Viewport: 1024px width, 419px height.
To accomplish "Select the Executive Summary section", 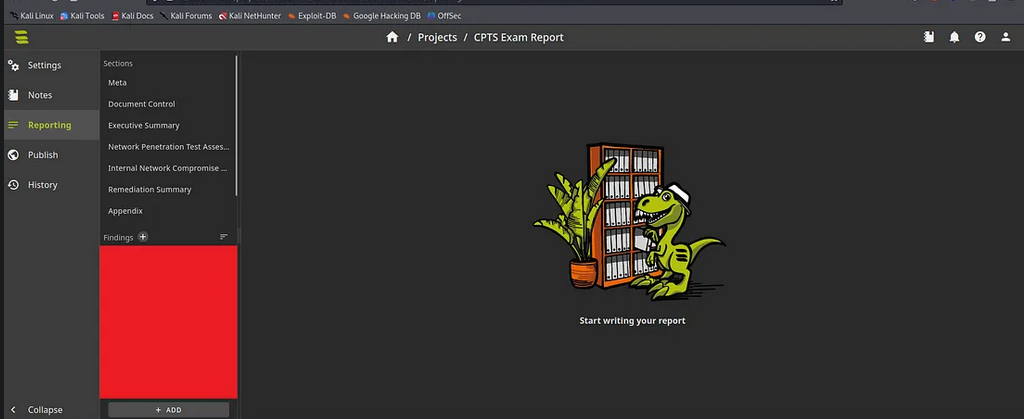I will pyautogui.click(x=167, y=125).
